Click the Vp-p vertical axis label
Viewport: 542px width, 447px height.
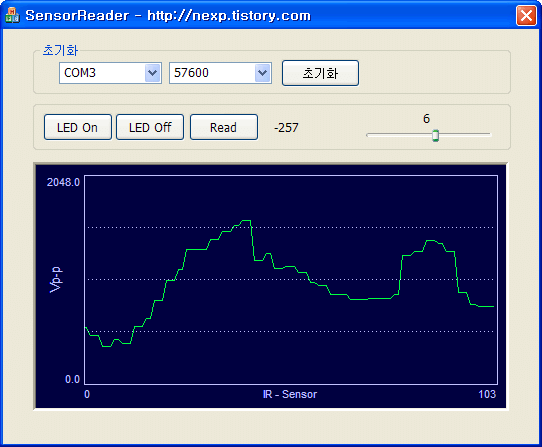56,280
